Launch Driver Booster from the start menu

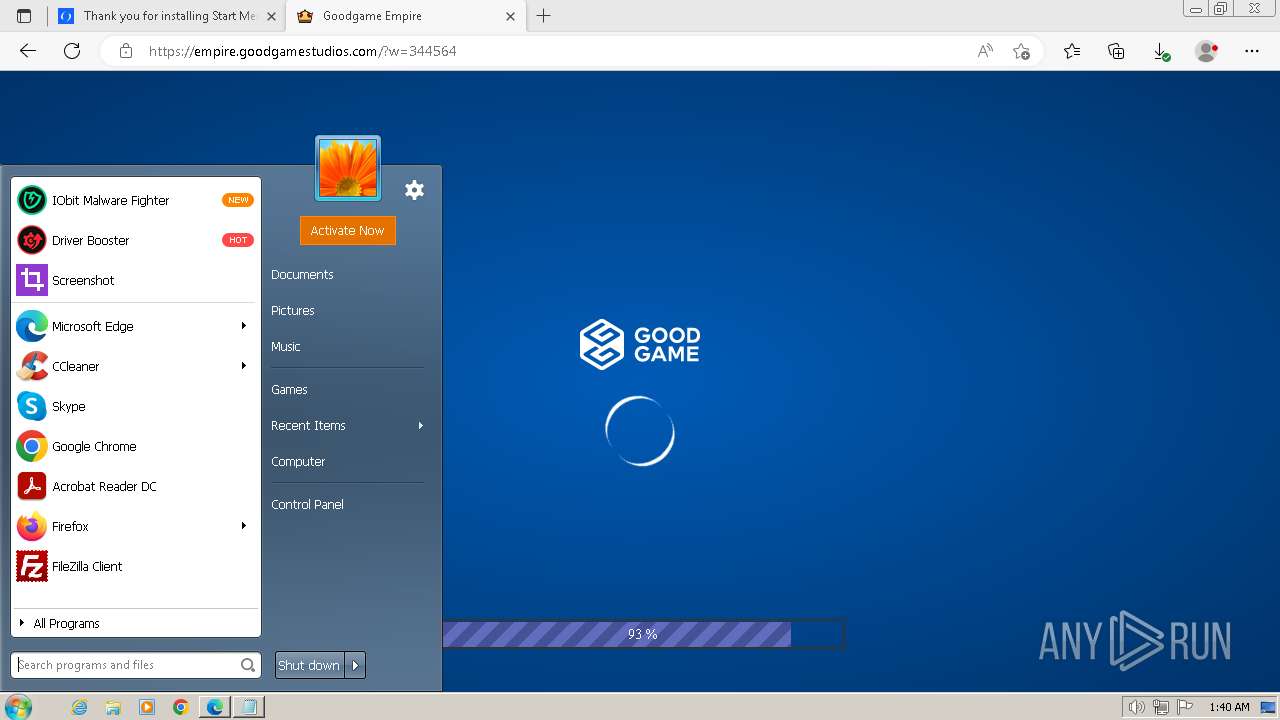tap(136, 240)
